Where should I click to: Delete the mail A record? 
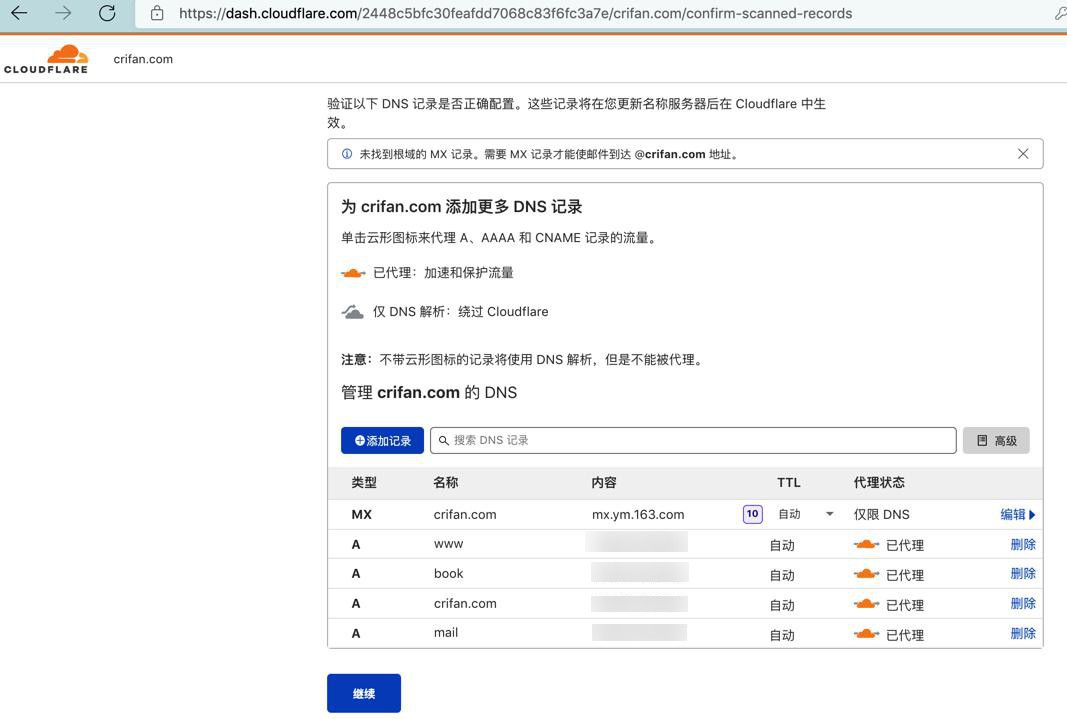pyautogui.click(x=1023, y=633)
